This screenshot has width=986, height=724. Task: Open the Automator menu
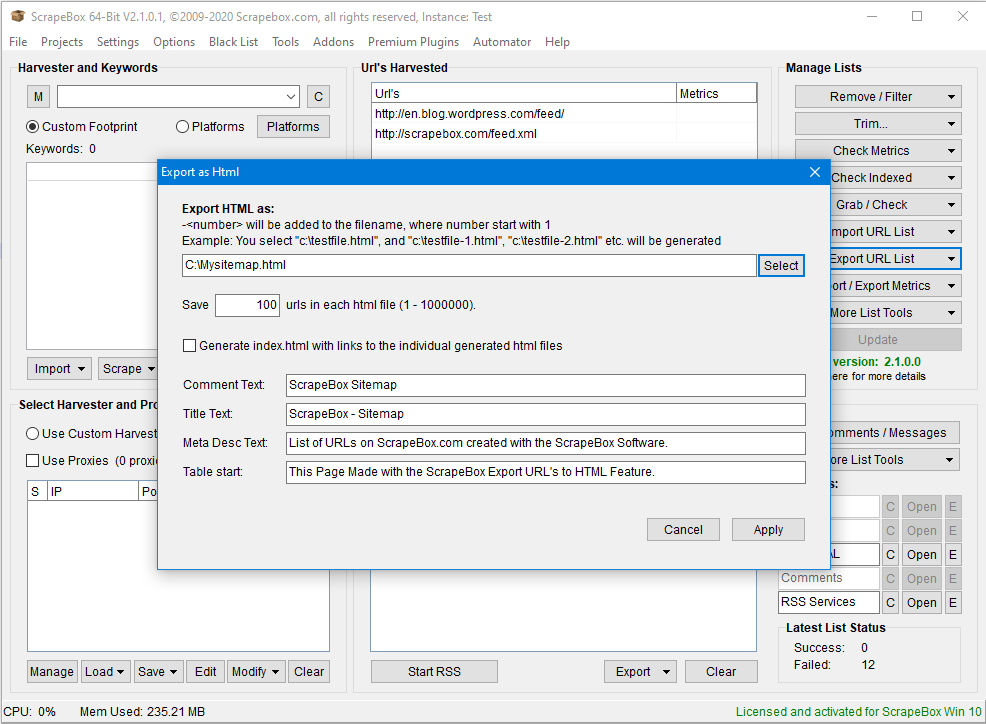[x=502, y=42]
